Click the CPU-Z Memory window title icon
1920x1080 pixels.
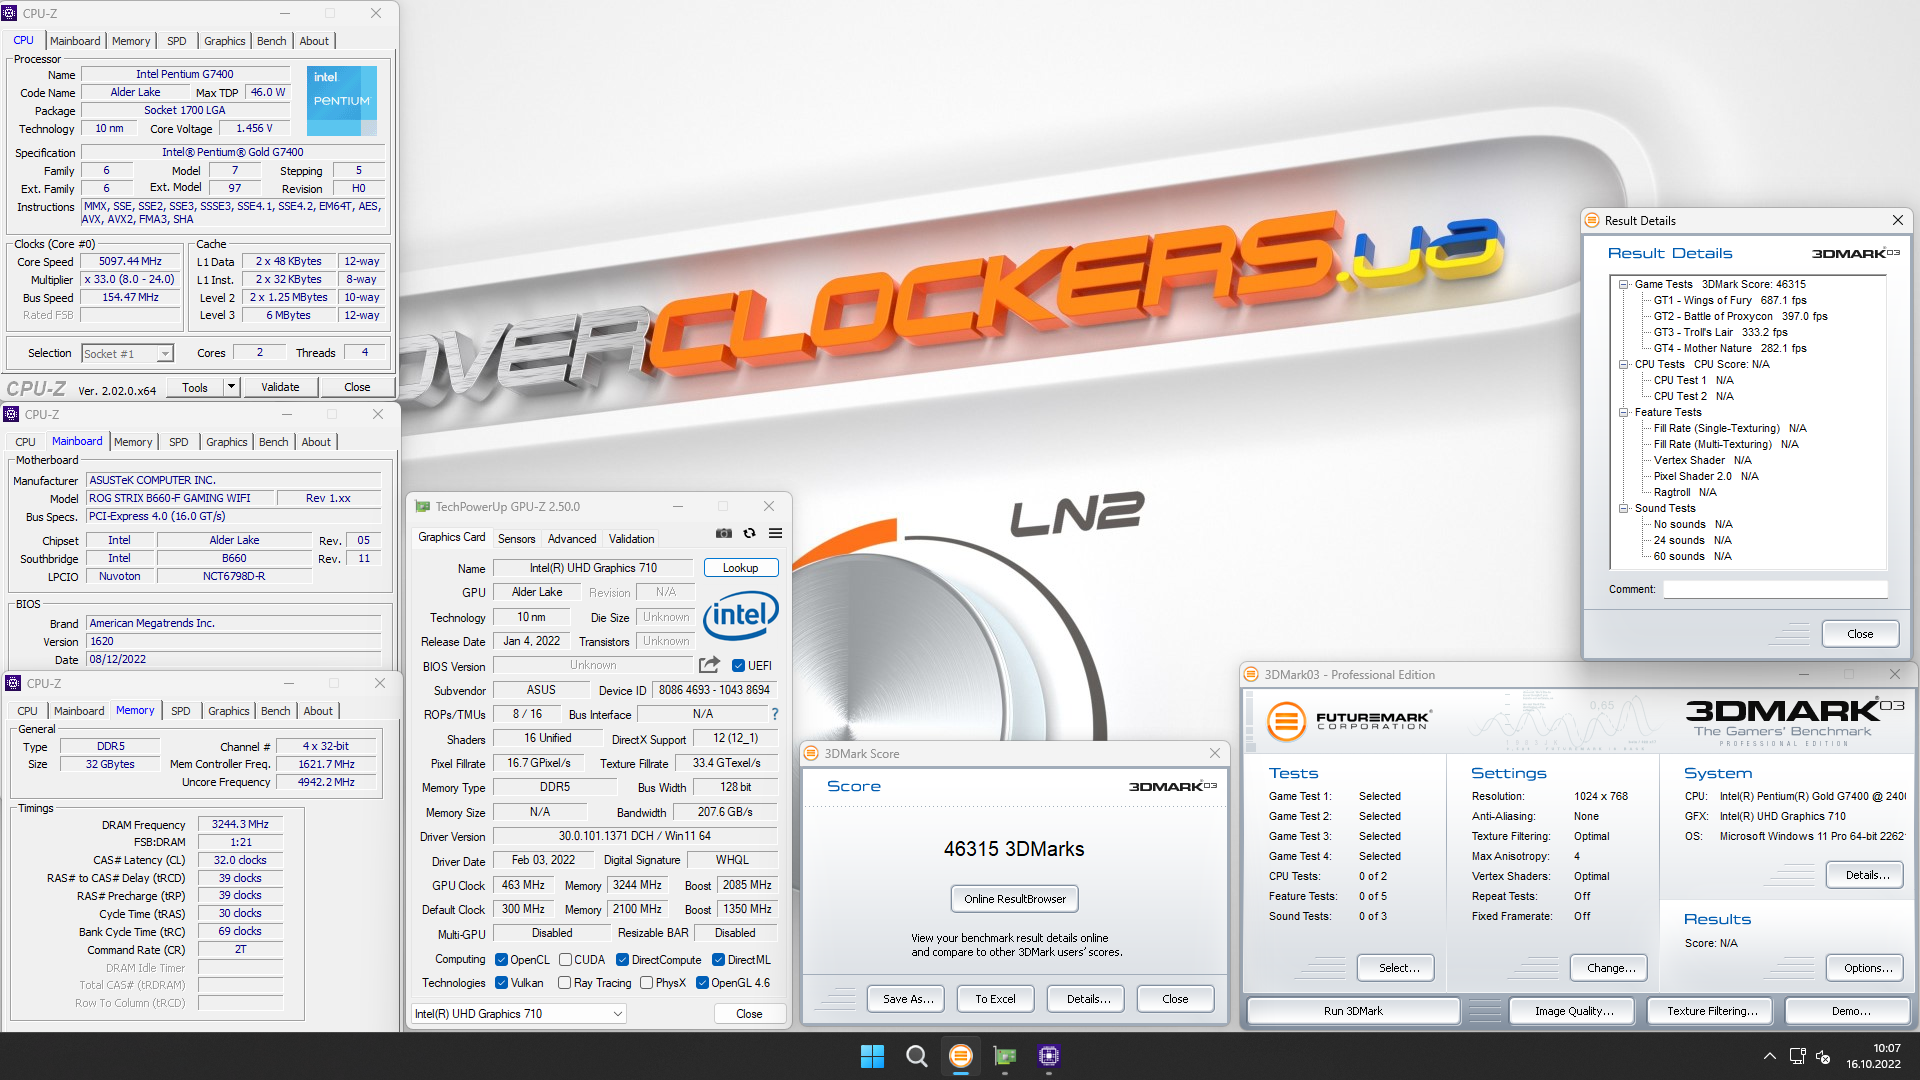[13, 683]
